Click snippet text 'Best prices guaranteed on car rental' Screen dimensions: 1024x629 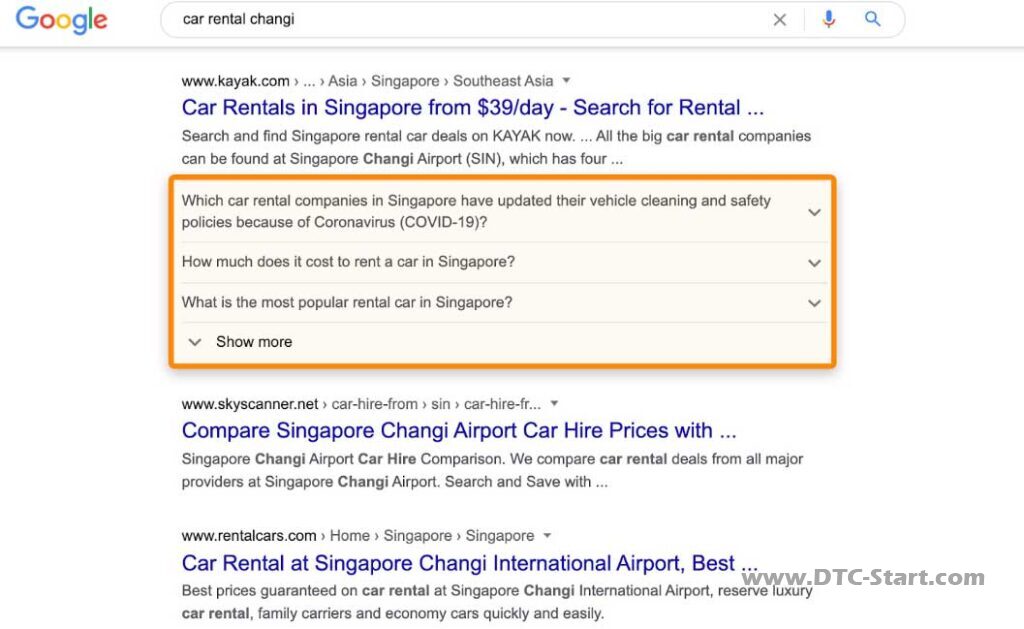306,590
